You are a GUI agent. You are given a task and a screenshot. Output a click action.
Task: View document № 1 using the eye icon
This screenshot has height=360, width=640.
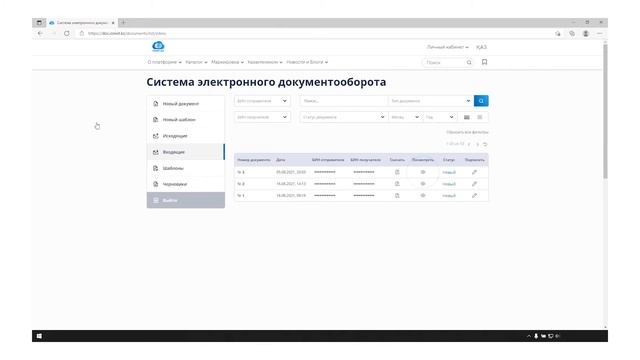click(x=423, y=196)
